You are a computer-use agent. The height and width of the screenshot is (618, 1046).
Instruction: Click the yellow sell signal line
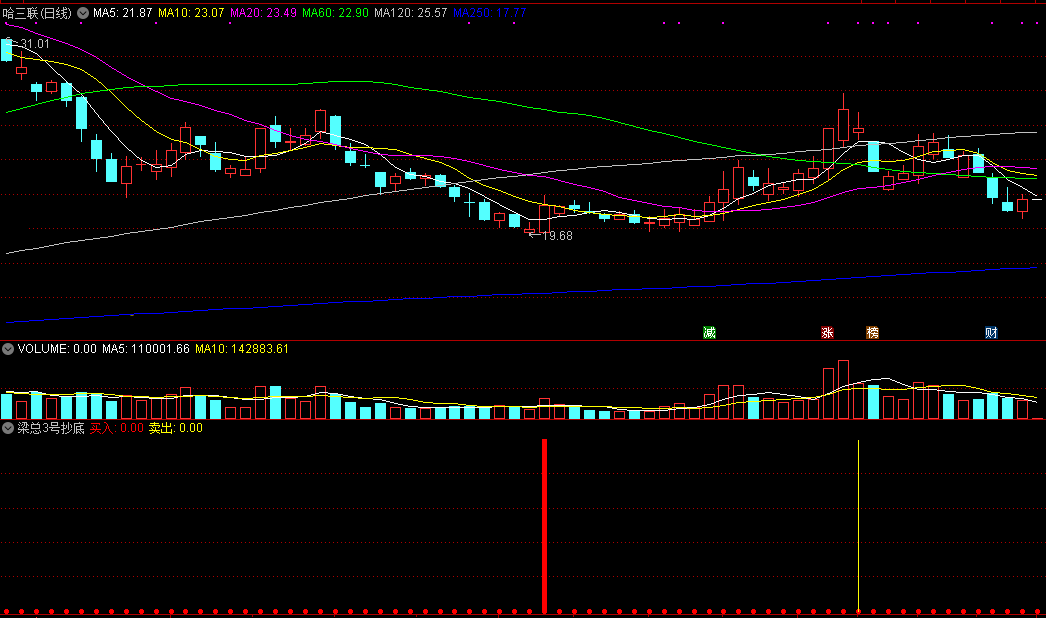(x=858, y=526)
